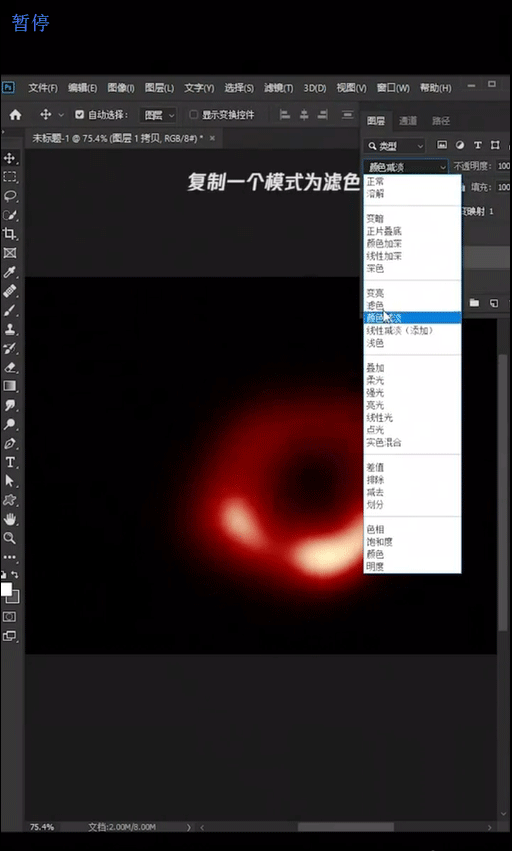This screenshot has height=851, width=512.
Task: Select the Gradient tool
Action: click(x=9, y=386)
